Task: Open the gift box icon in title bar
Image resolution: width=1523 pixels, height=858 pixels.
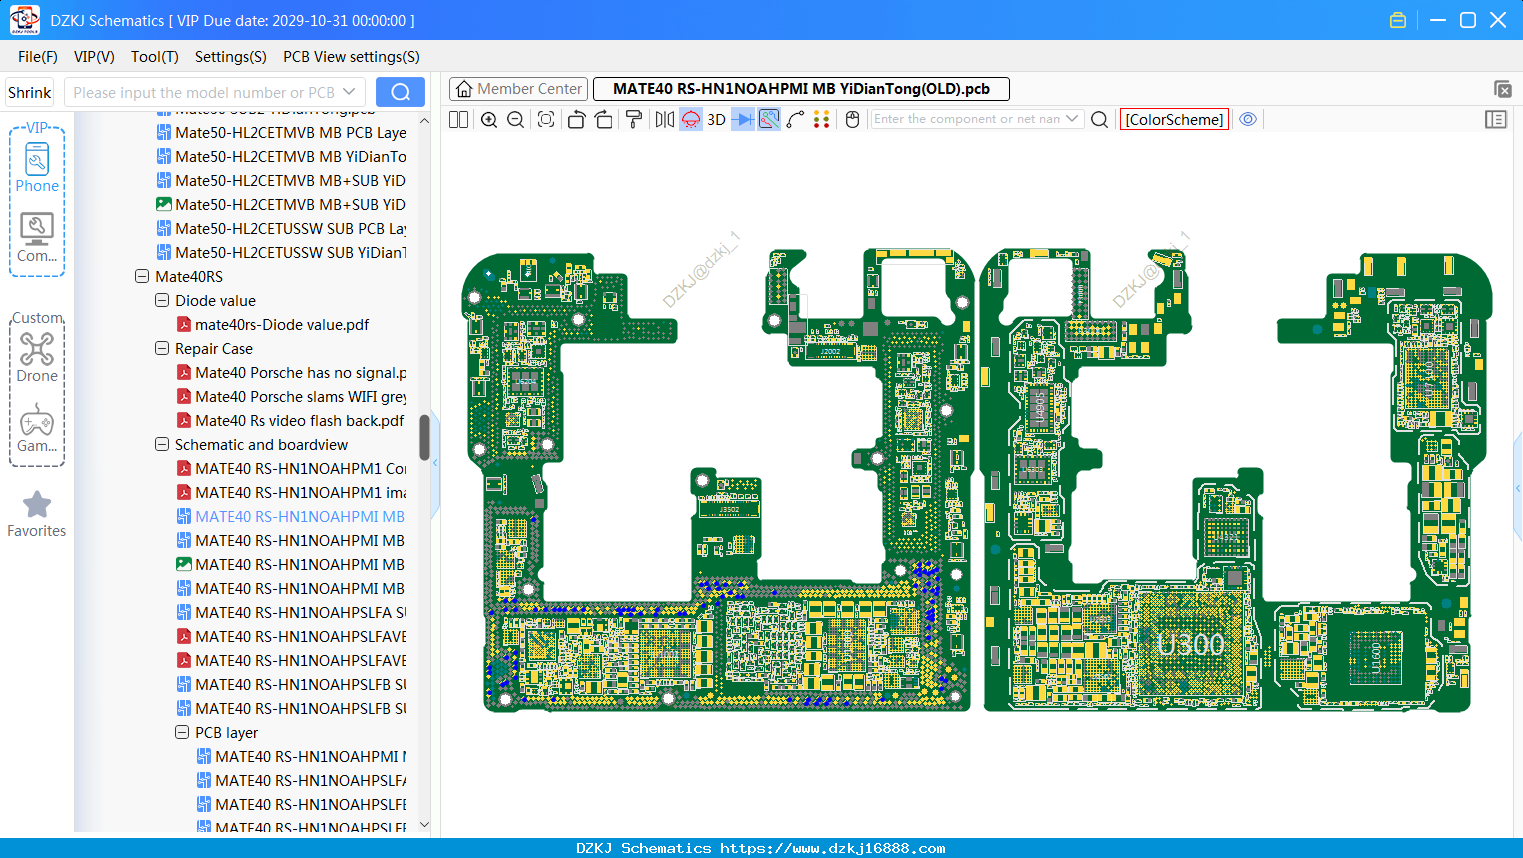Action: (1398, 20)
